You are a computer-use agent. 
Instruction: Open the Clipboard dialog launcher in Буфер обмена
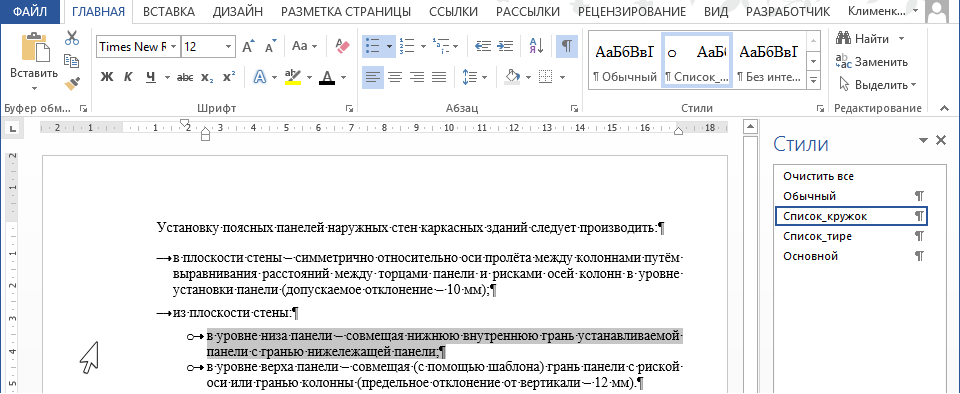point(84,108)
